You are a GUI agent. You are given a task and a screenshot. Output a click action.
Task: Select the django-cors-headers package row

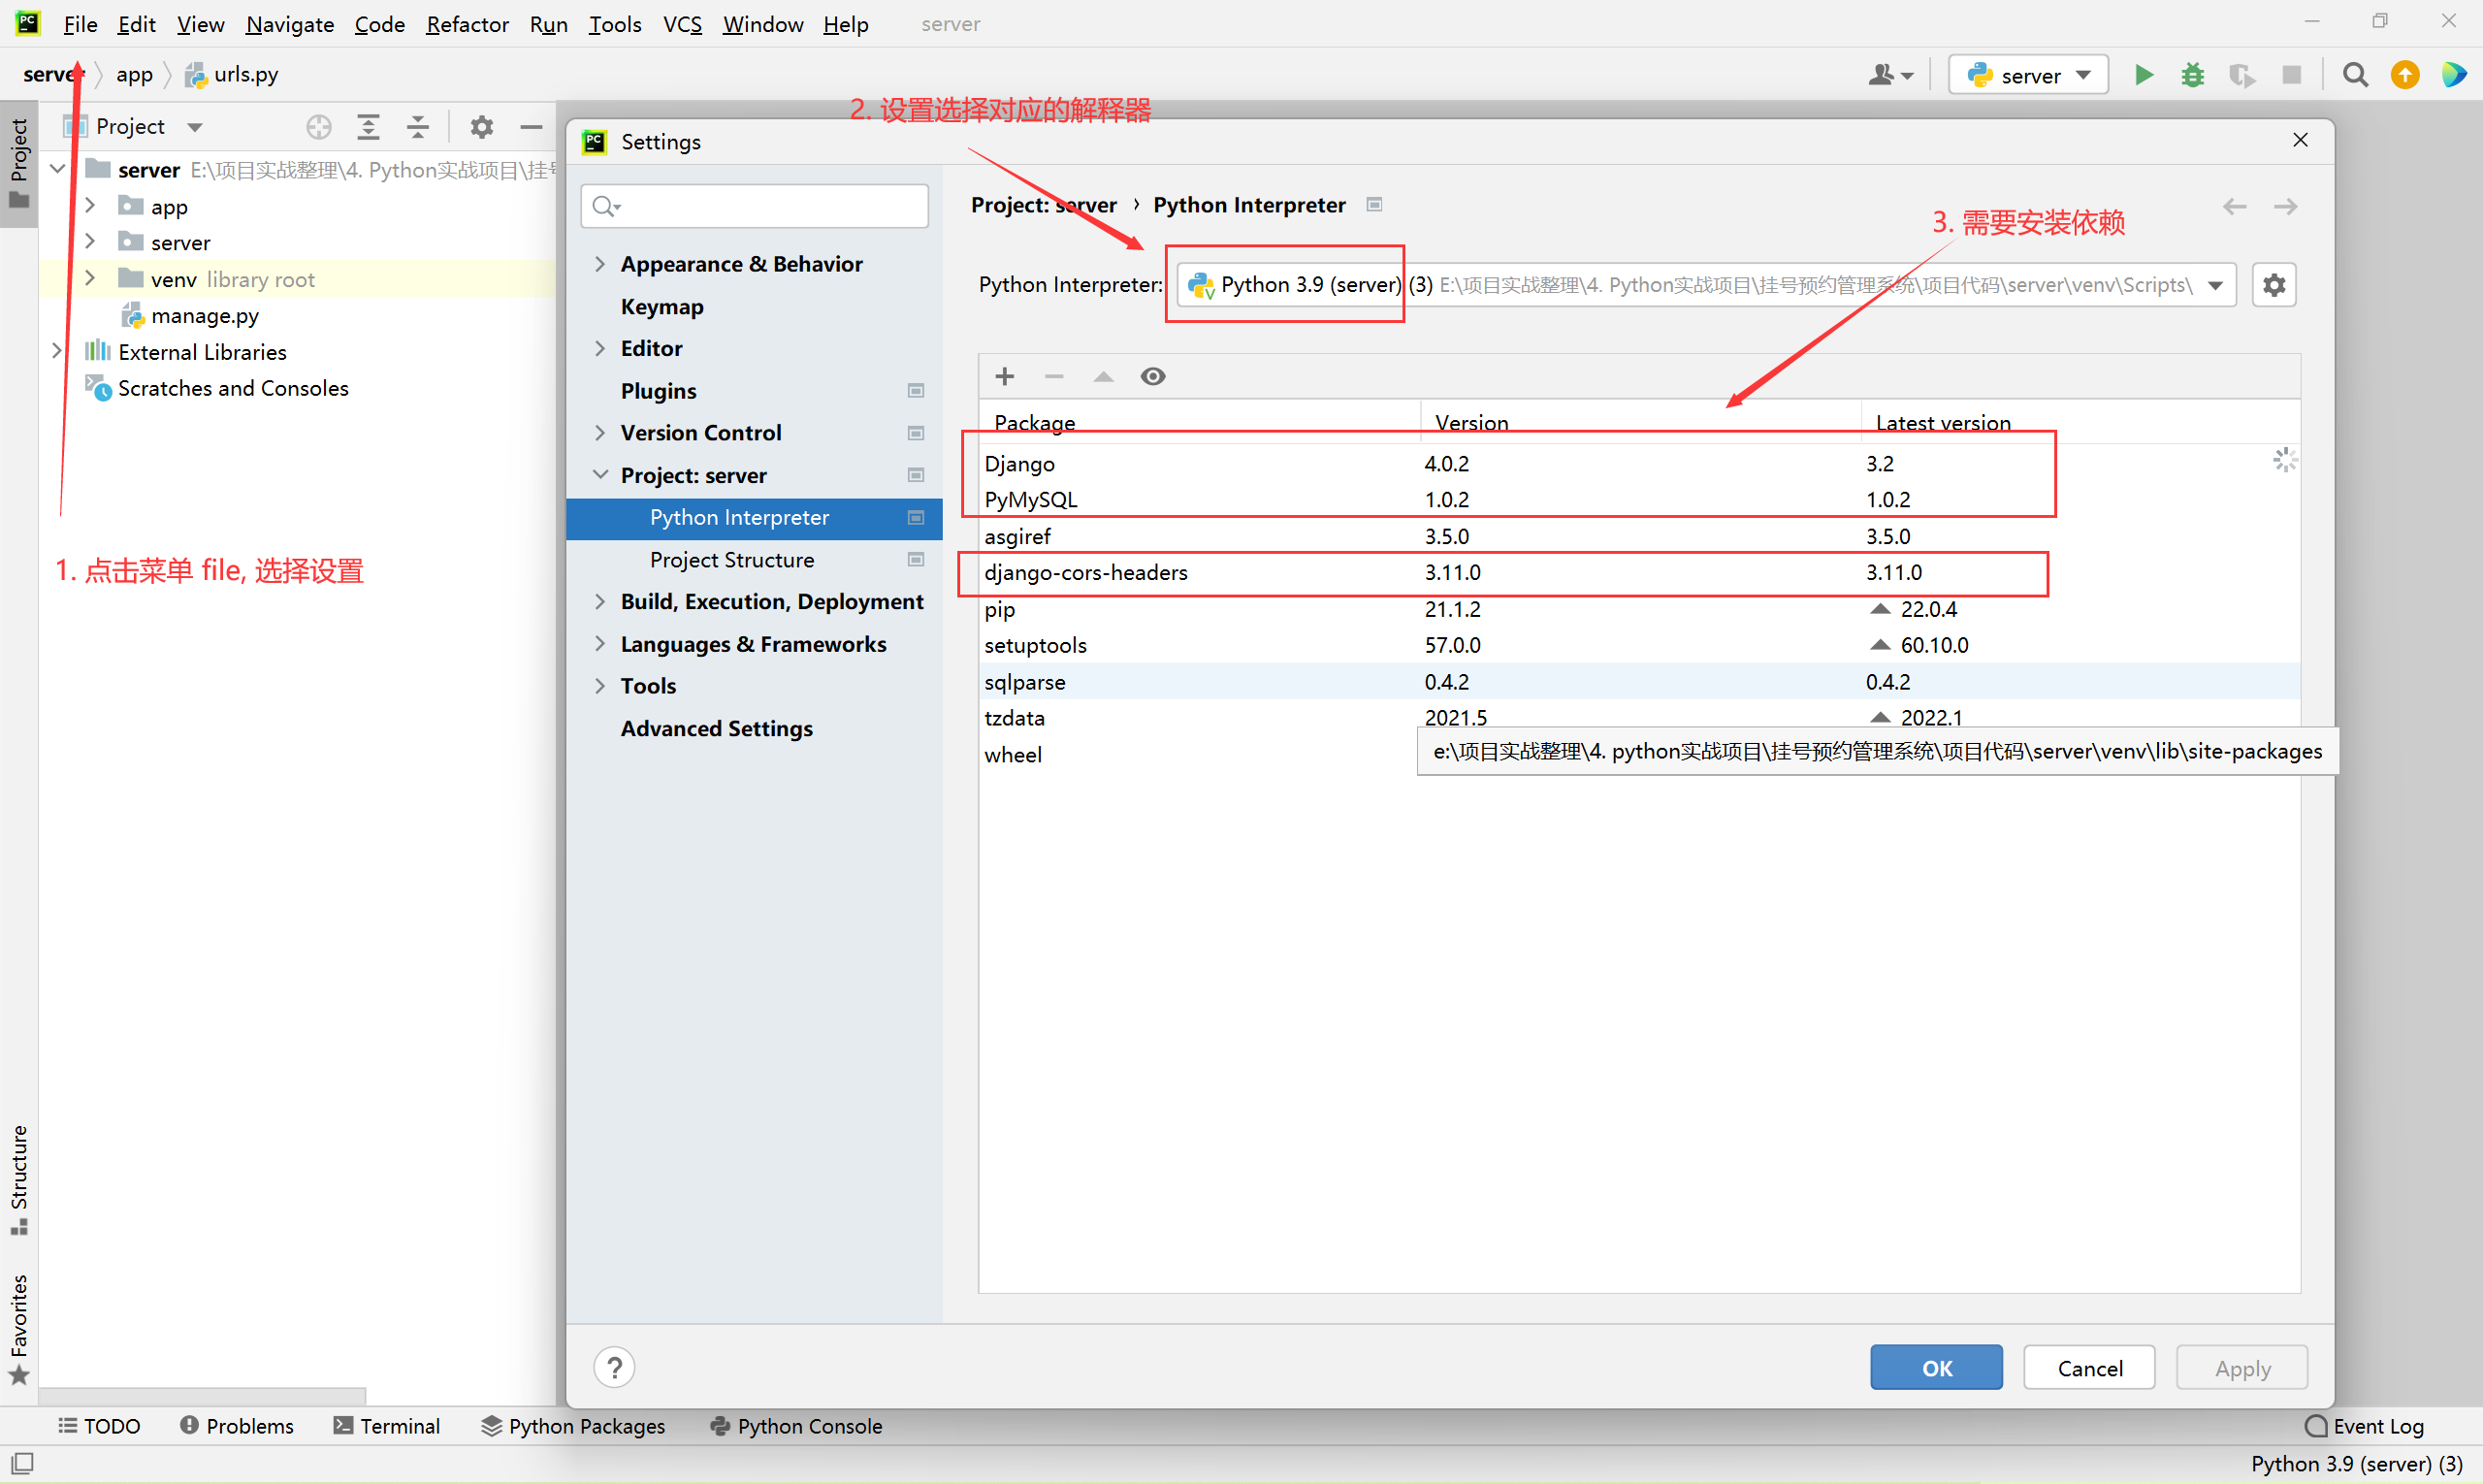pyautogui.click(x=1086, y=573)
